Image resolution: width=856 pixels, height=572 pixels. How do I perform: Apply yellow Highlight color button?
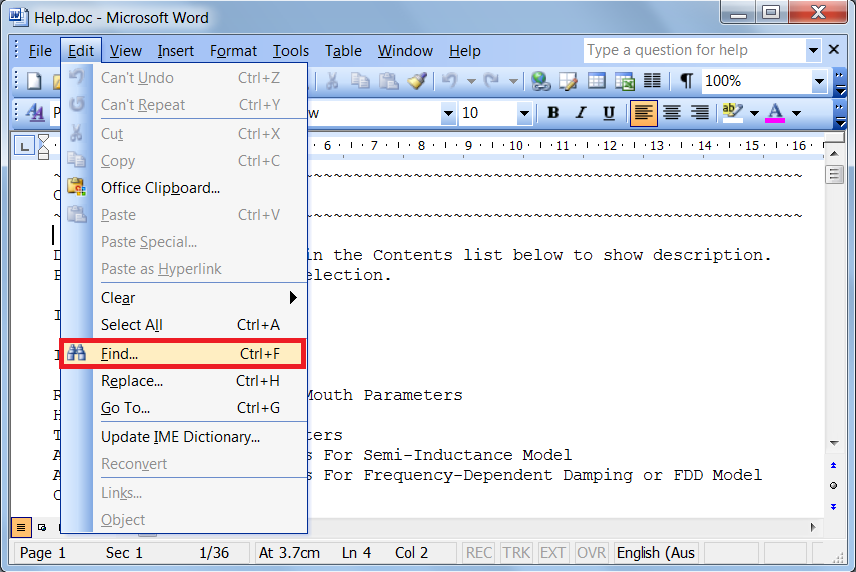pos(732,113)
